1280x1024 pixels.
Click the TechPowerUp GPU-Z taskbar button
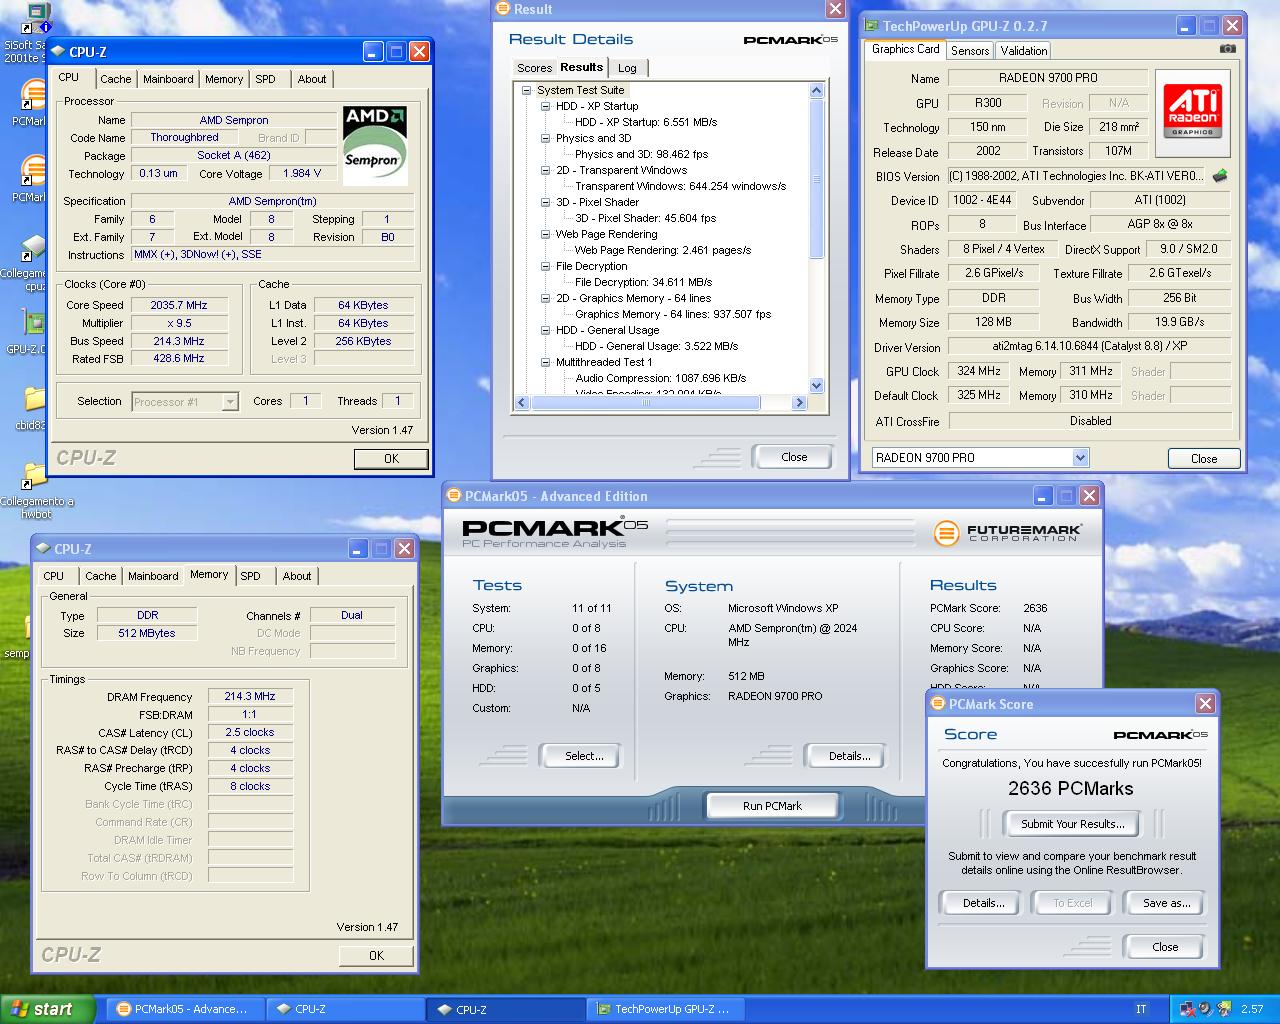665,1009
